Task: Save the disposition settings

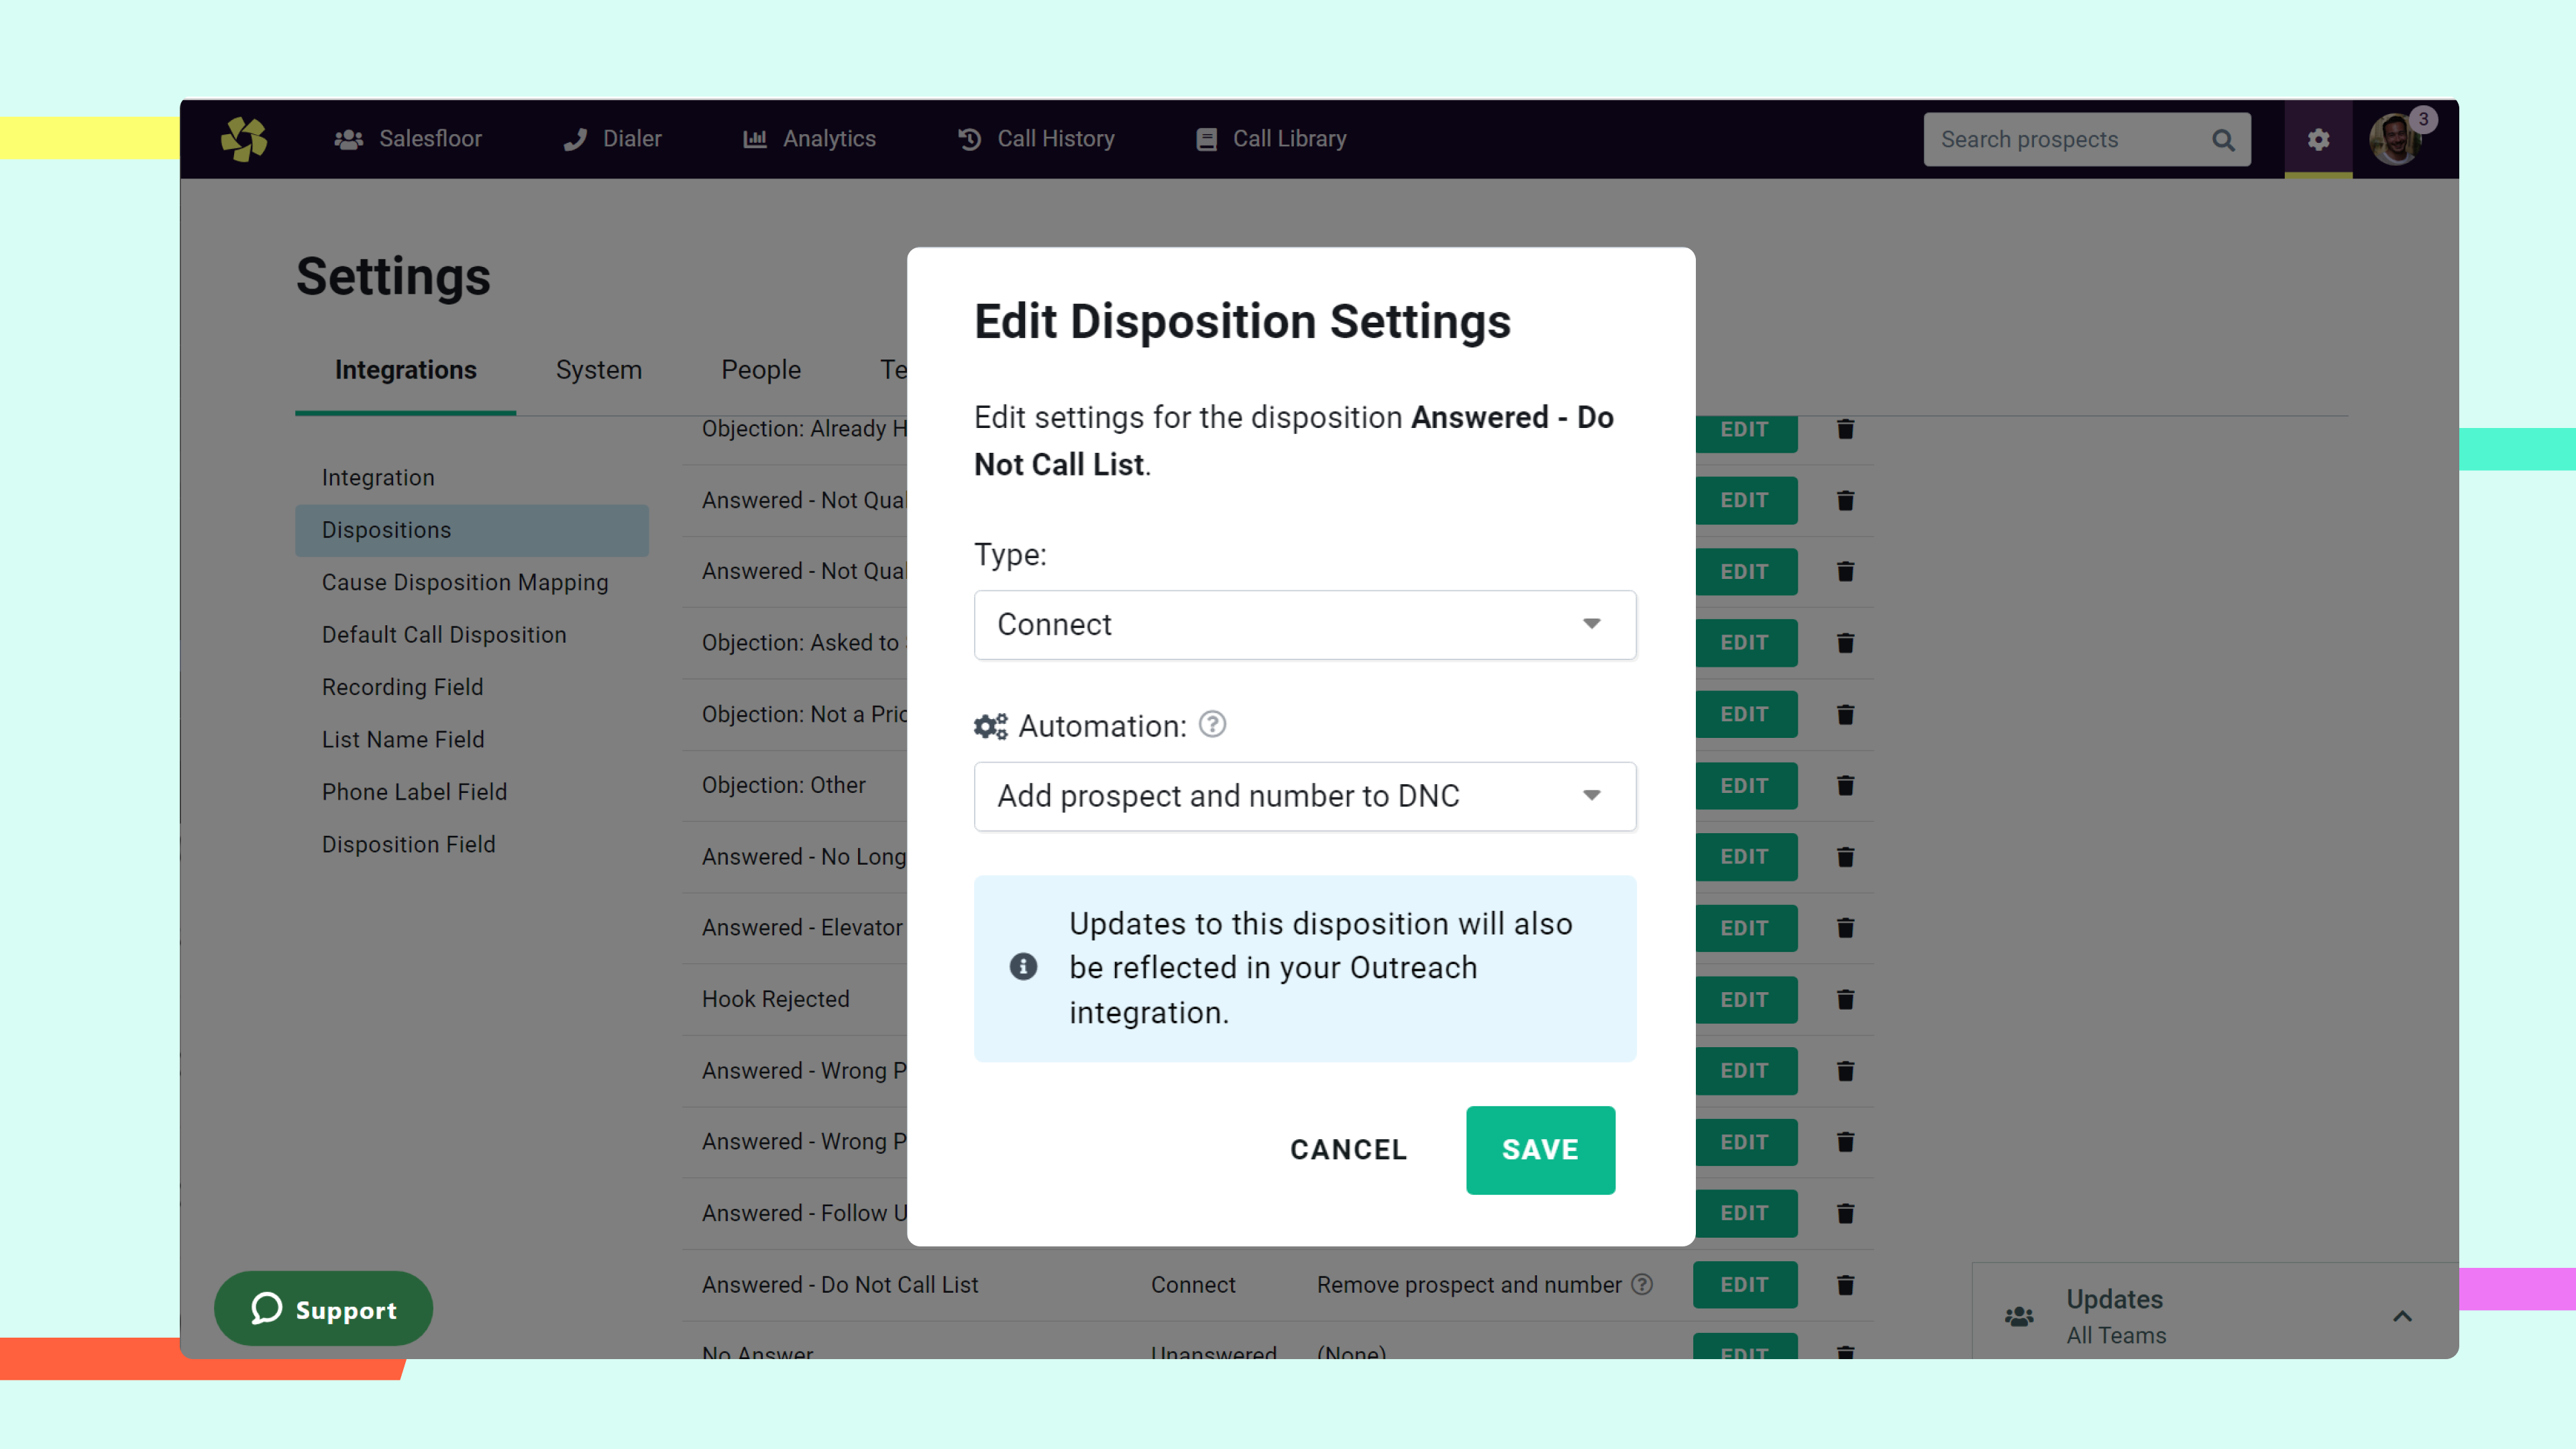Action: pyautogui.click(x=1539, y=1150)
